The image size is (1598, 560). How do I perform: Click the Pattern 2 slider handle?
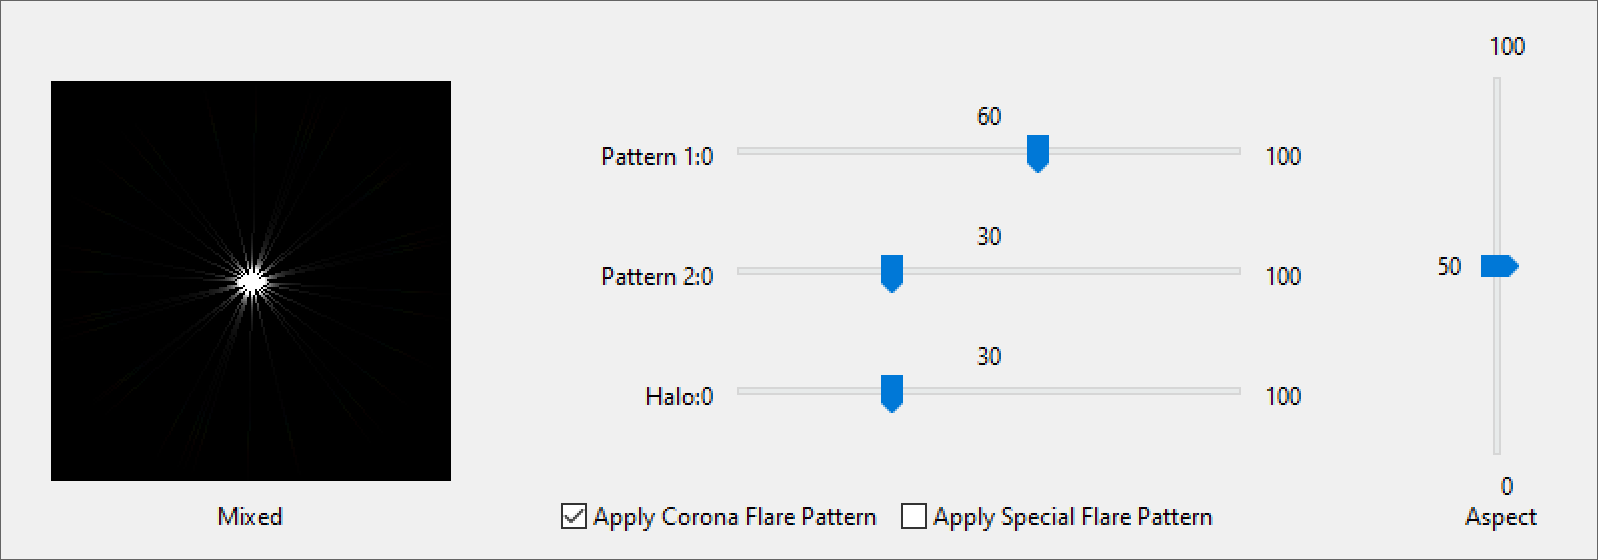tap(892, 273)
